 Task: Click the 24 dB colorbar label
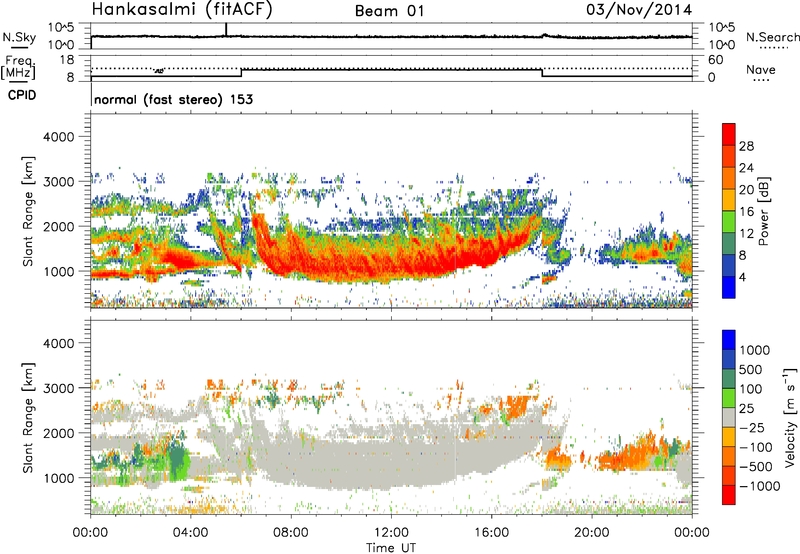click(746, 168)
